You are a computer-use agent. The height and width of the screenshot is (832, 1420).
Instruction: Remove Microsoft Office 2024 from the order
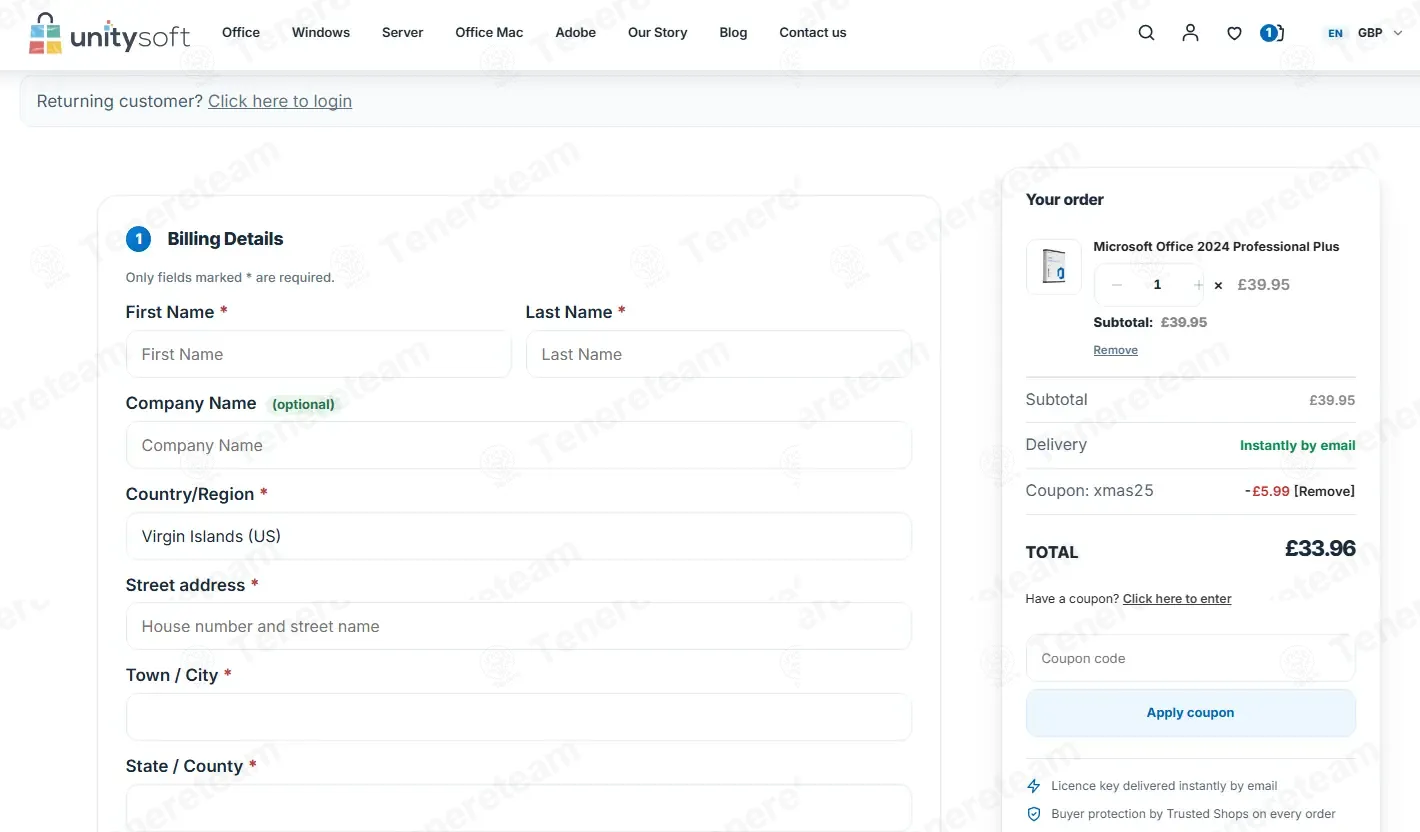click(x=1115, y=350)
